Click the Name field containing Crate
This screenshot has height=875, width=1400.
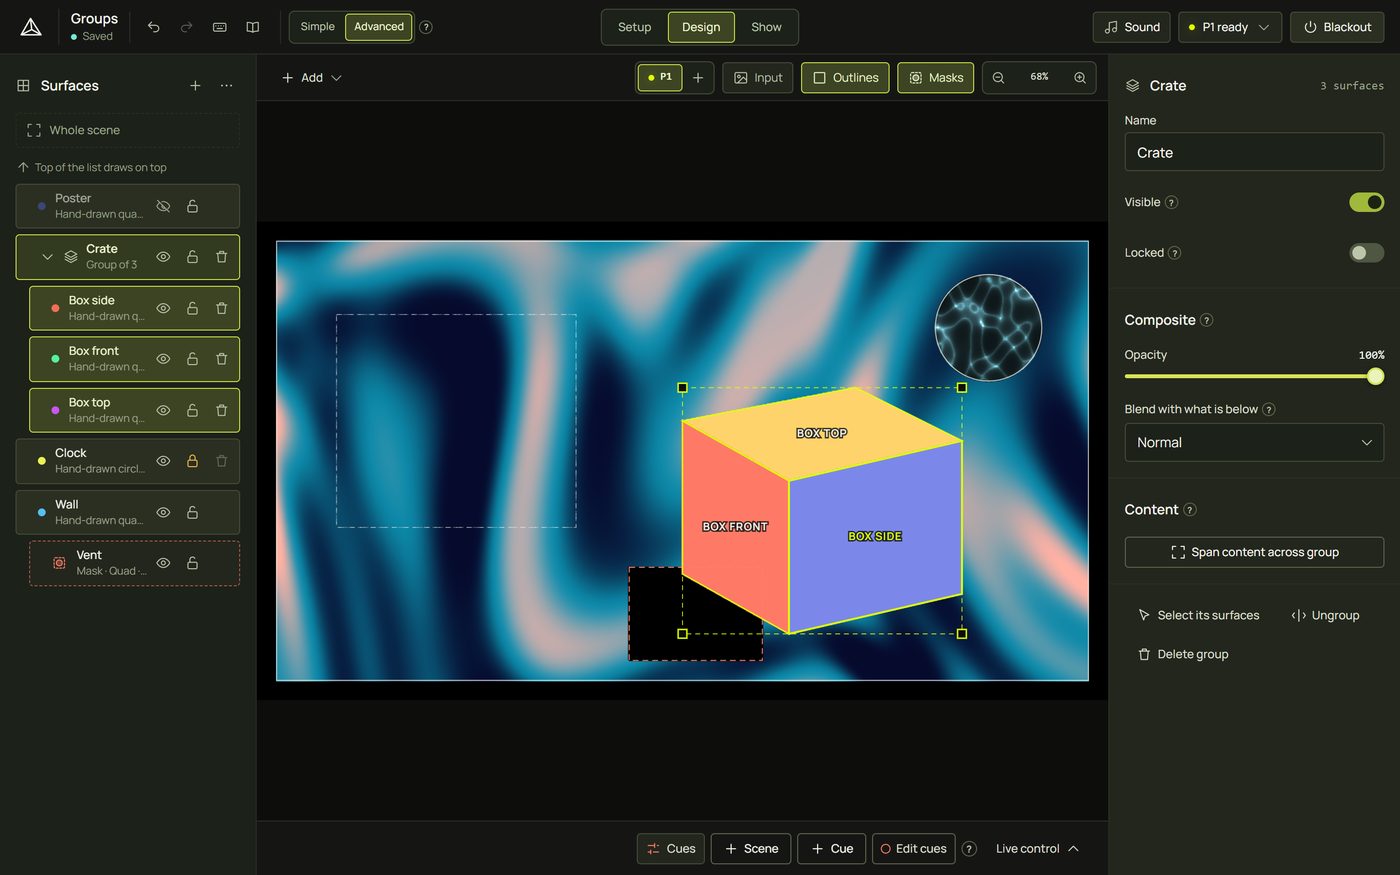(x=1254, y=152)
